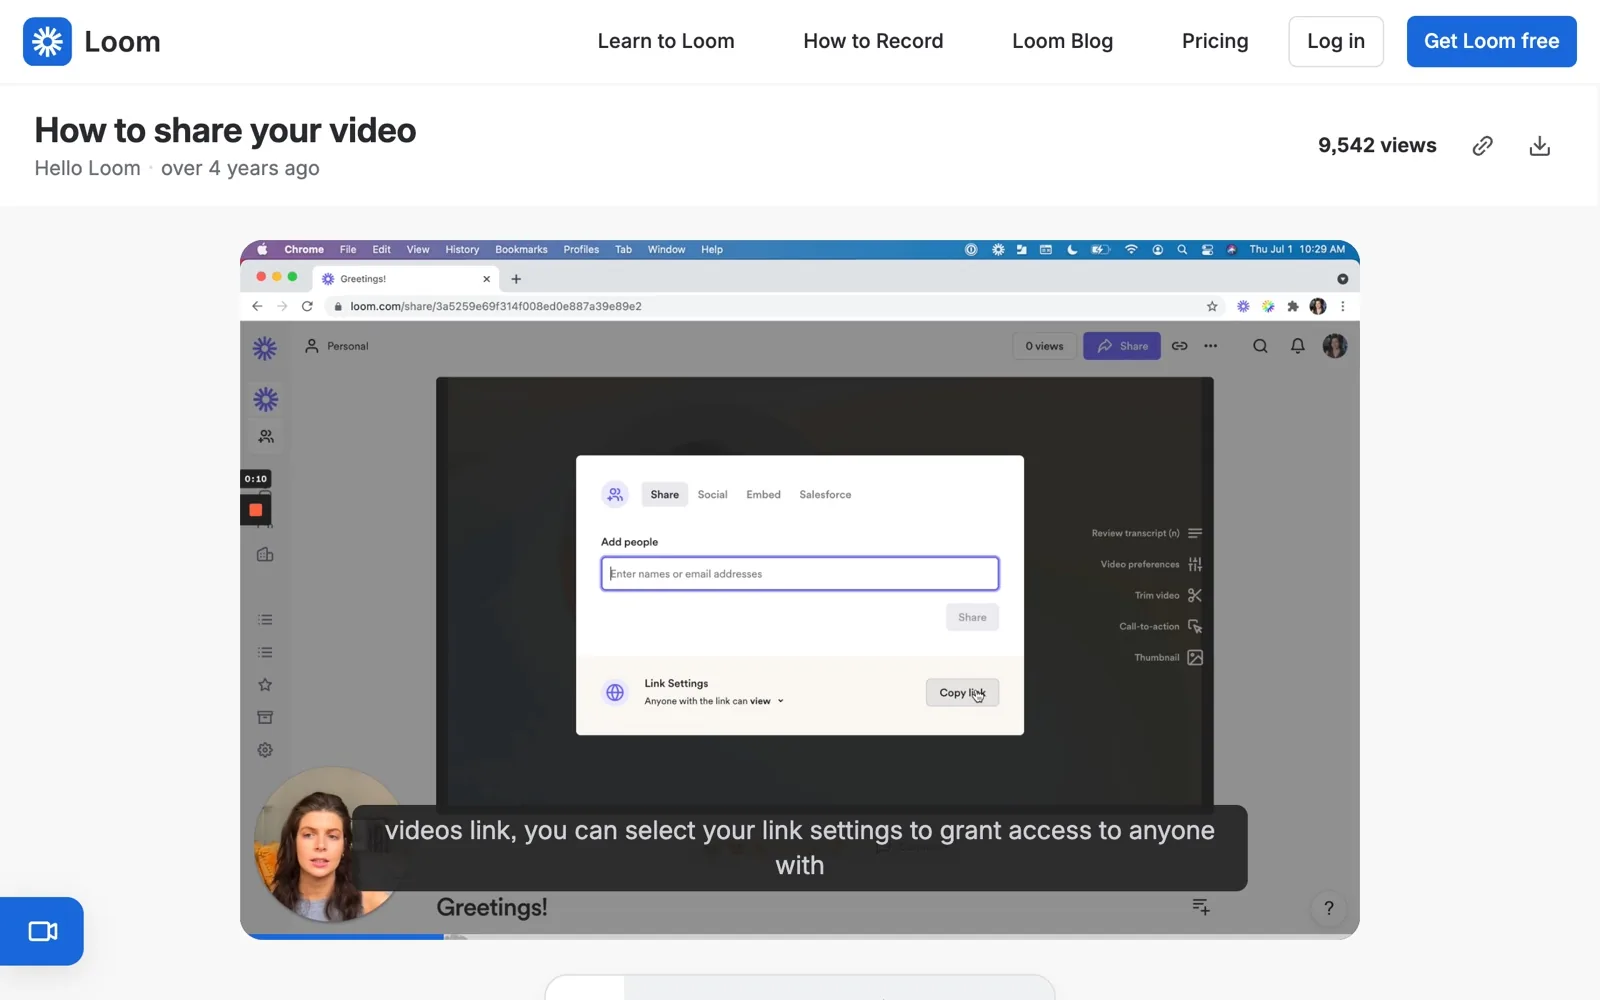Image resolution: width=1600 pixels, height=1000 pixels.
Task: Open Thumbnail image option
Action: pyautogui.click(x=1168, y=657)
